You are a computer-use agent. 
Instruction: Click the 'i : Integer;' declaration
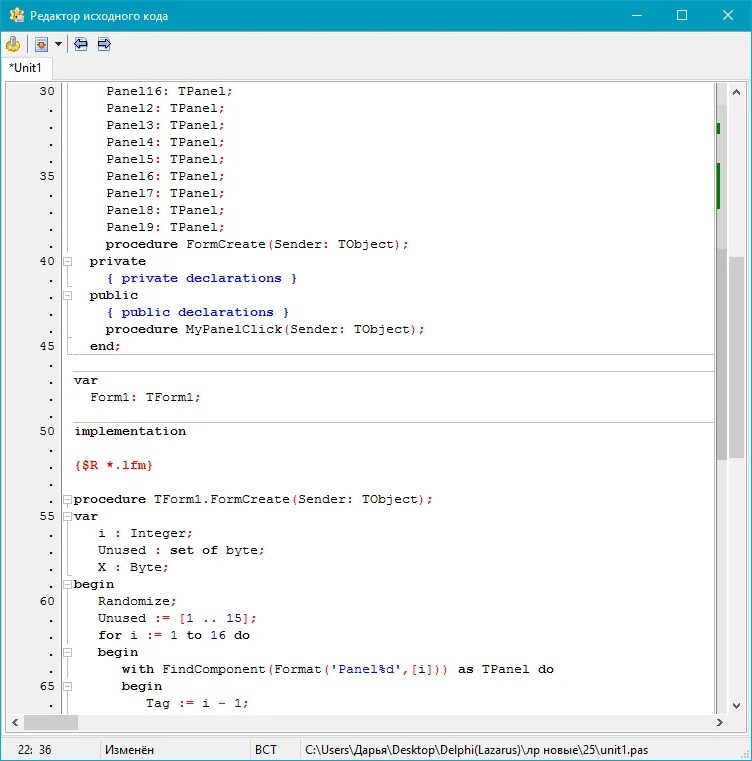(145, 533)
